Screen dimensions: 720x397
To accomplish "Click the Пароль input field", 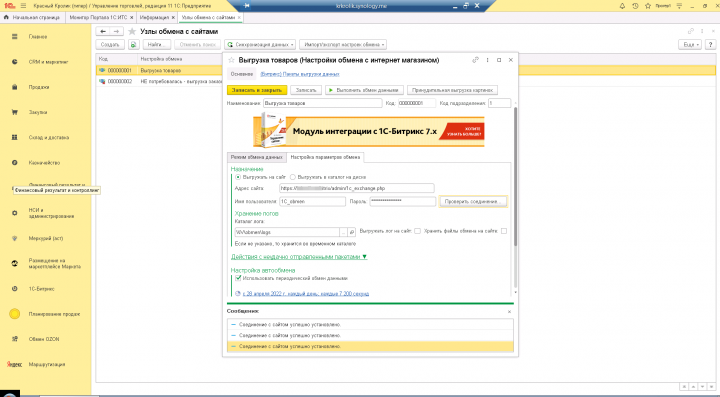I will click(x=403, y=201).
